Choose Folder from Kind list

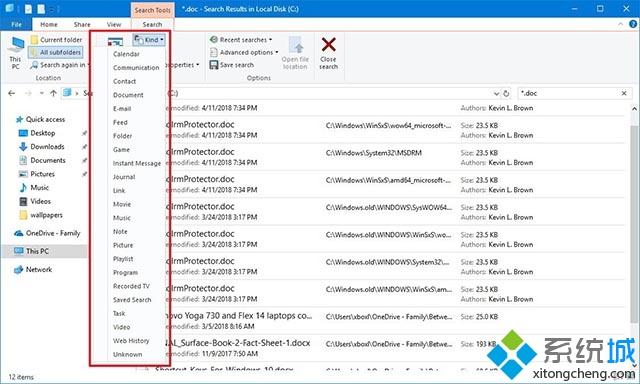click(122, 136)
